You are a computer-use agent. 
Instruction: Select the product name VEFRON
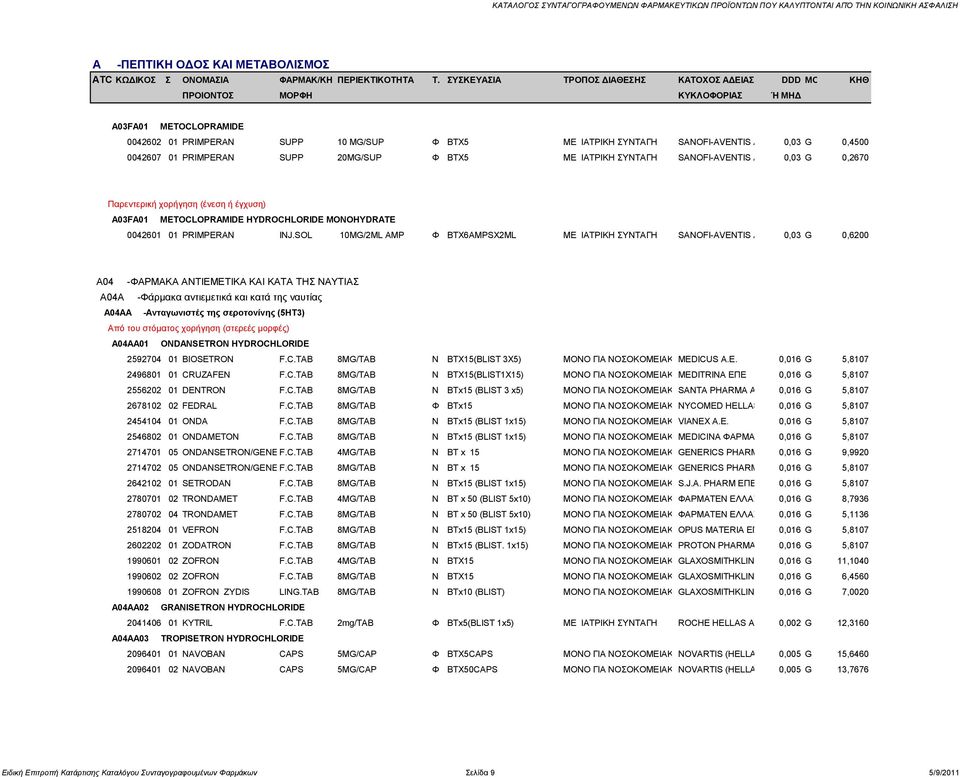[200, 530]
